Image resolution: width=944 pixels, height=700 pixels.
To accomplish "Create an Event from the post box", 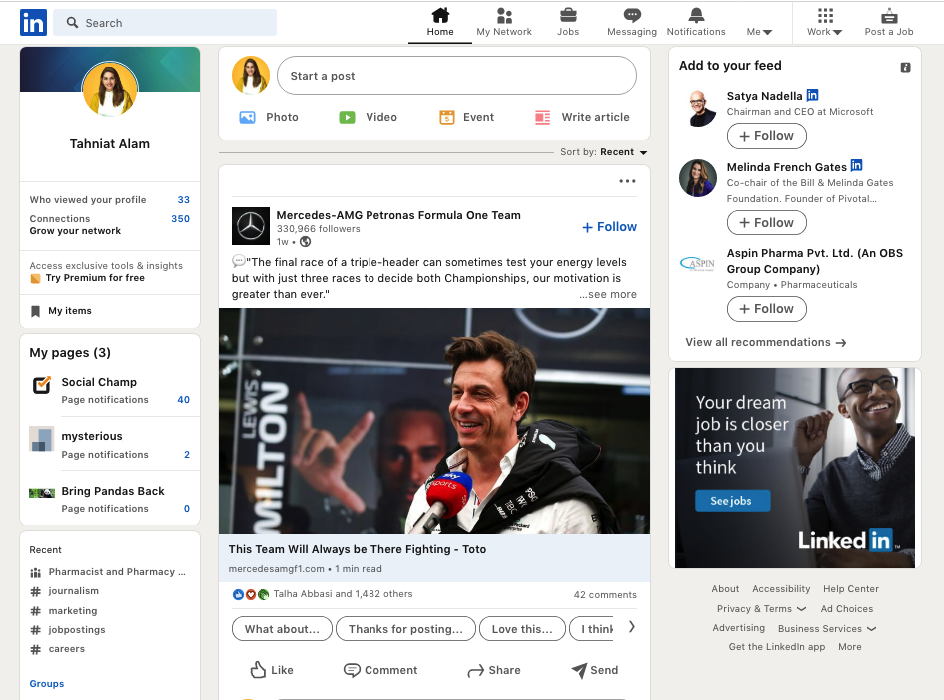I will tap(465, 117).
